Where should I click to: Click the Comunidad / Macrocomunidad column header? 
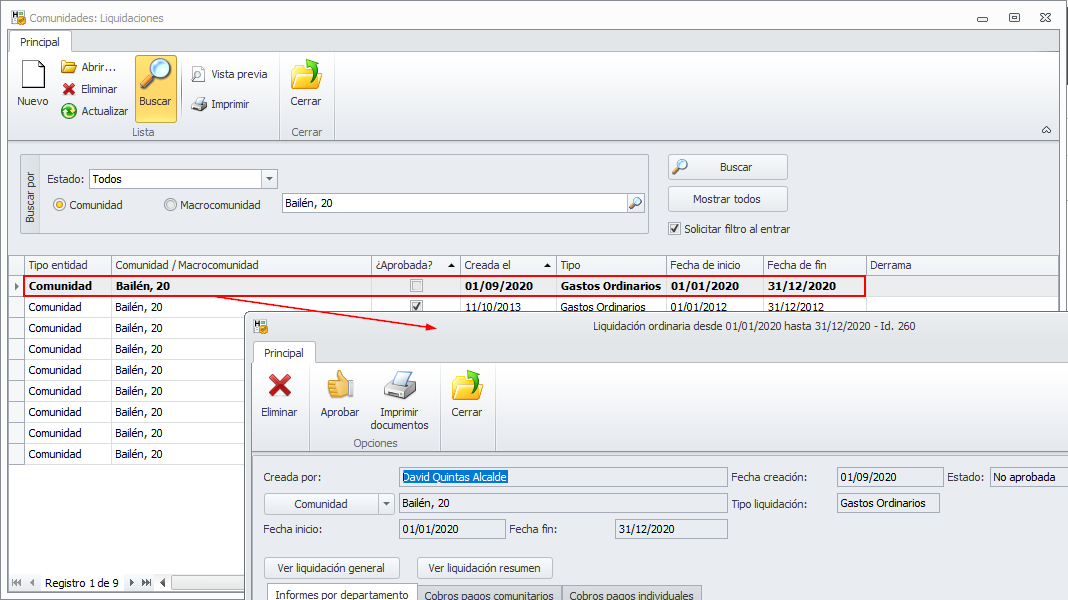pos(241,265)
